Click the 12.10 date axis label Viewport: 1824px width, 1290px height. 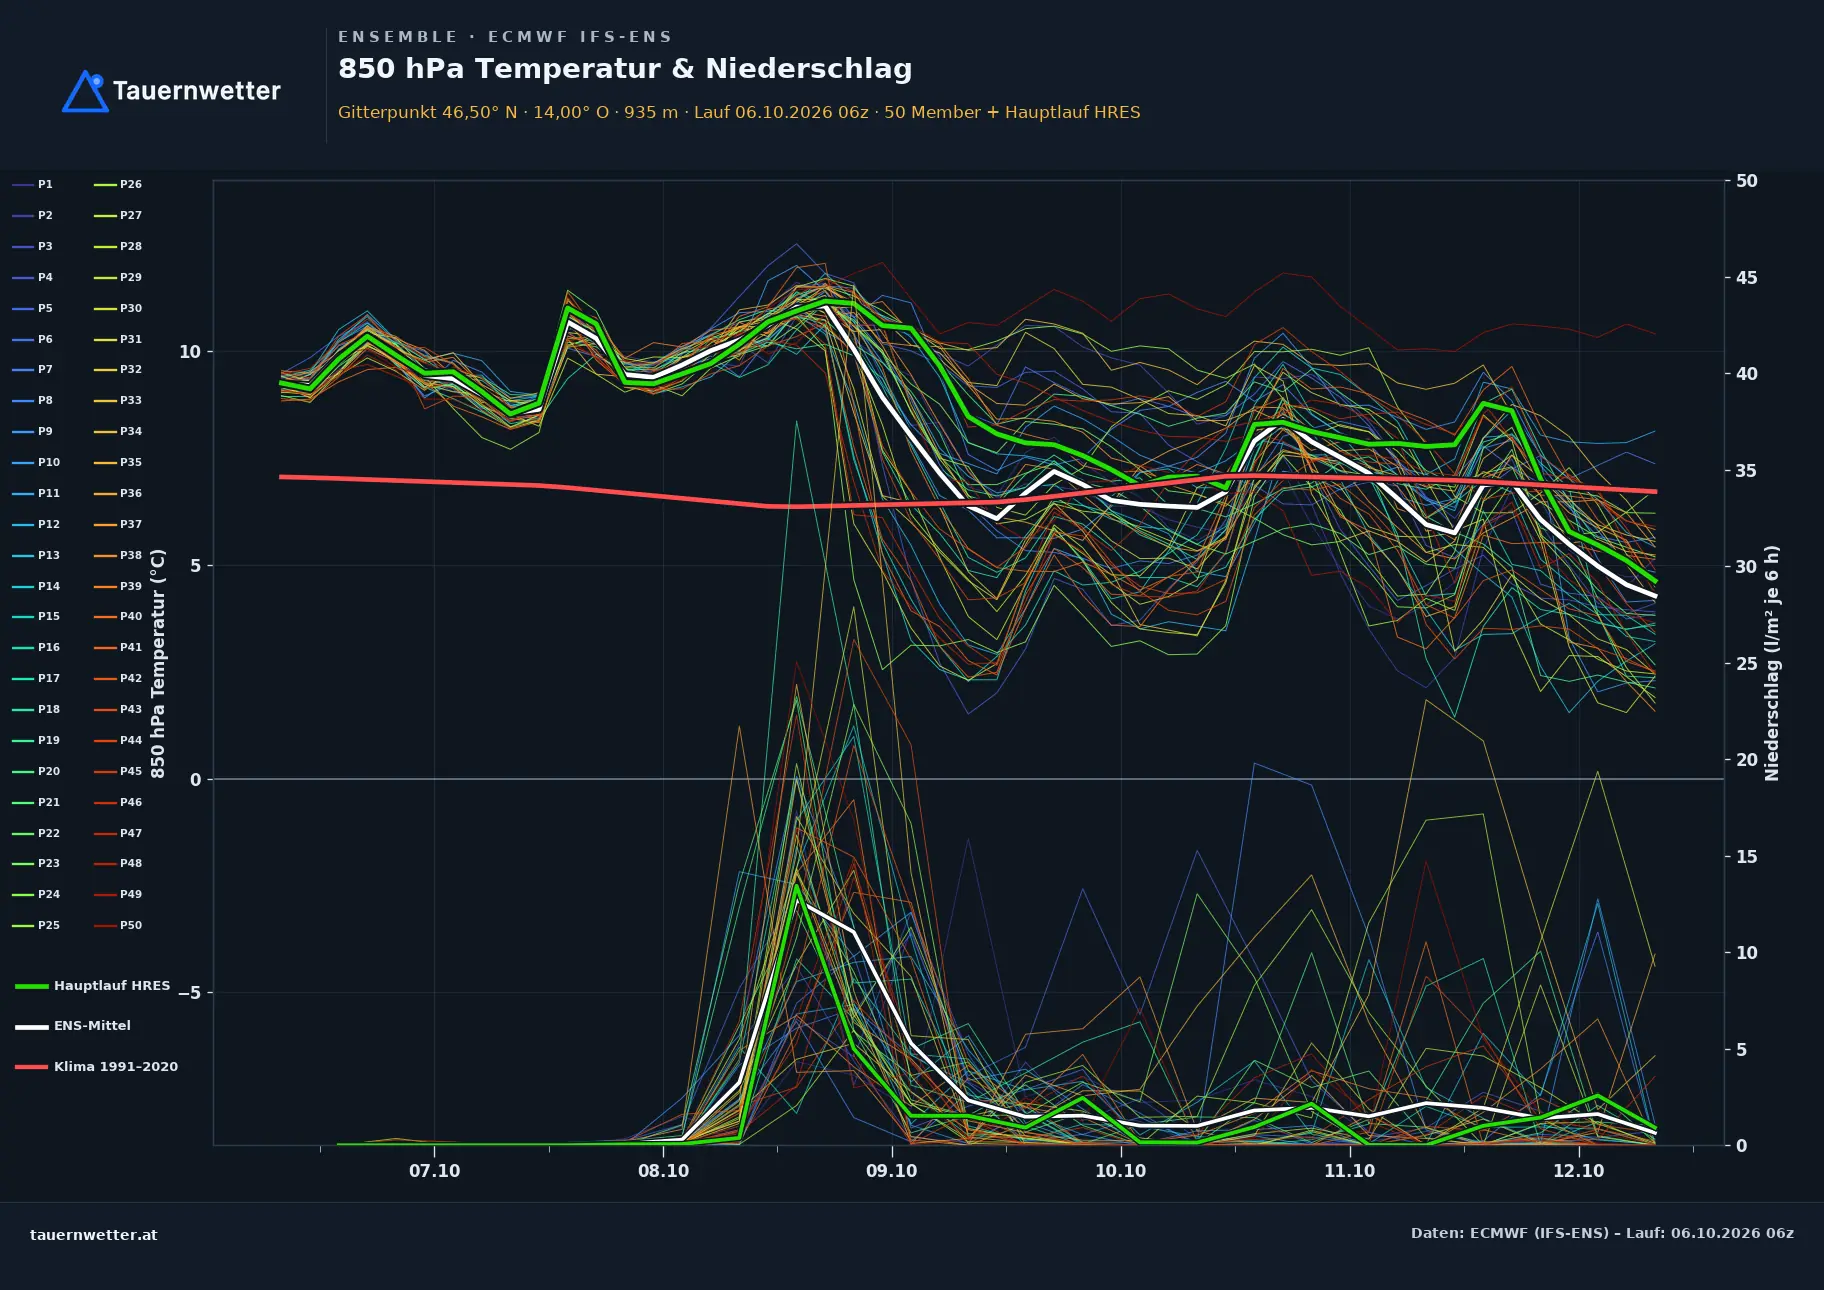pos(1579,1171)
